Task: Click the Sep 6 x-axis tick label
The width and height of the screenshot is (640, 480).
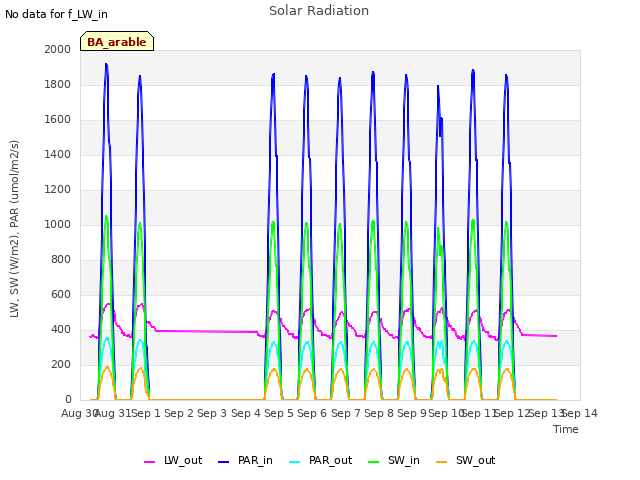Action: pyautogui.click(x=312, y=413)
